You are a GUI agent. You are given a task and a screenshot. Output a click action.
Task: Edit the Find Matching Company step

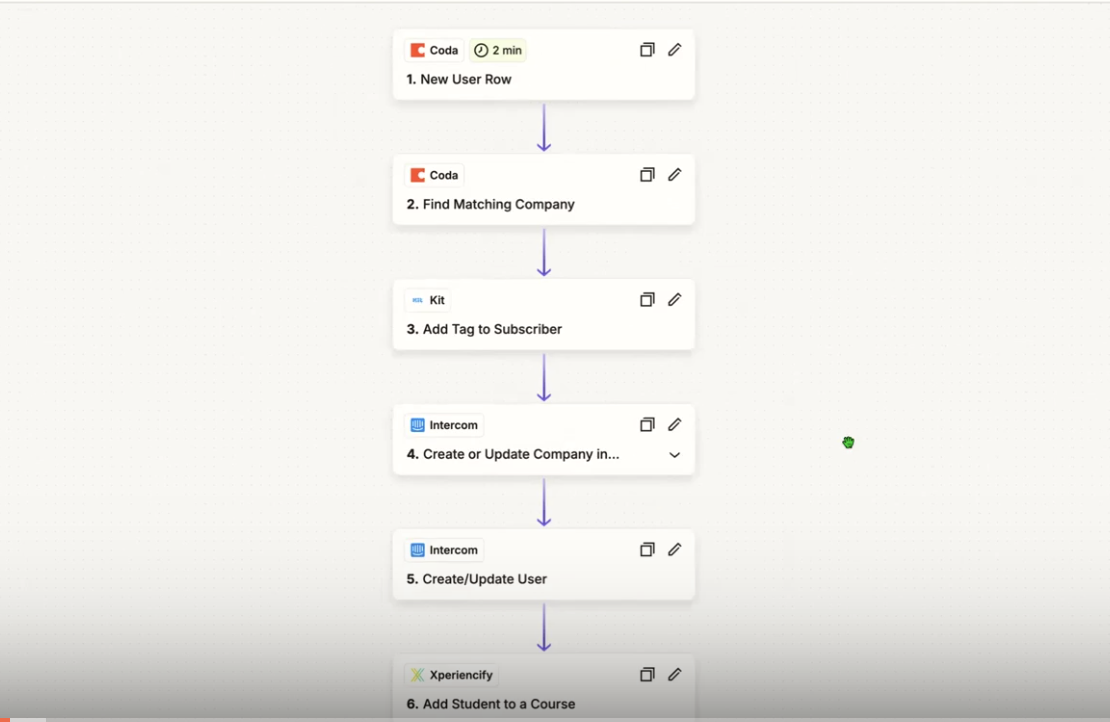point(675,175)
